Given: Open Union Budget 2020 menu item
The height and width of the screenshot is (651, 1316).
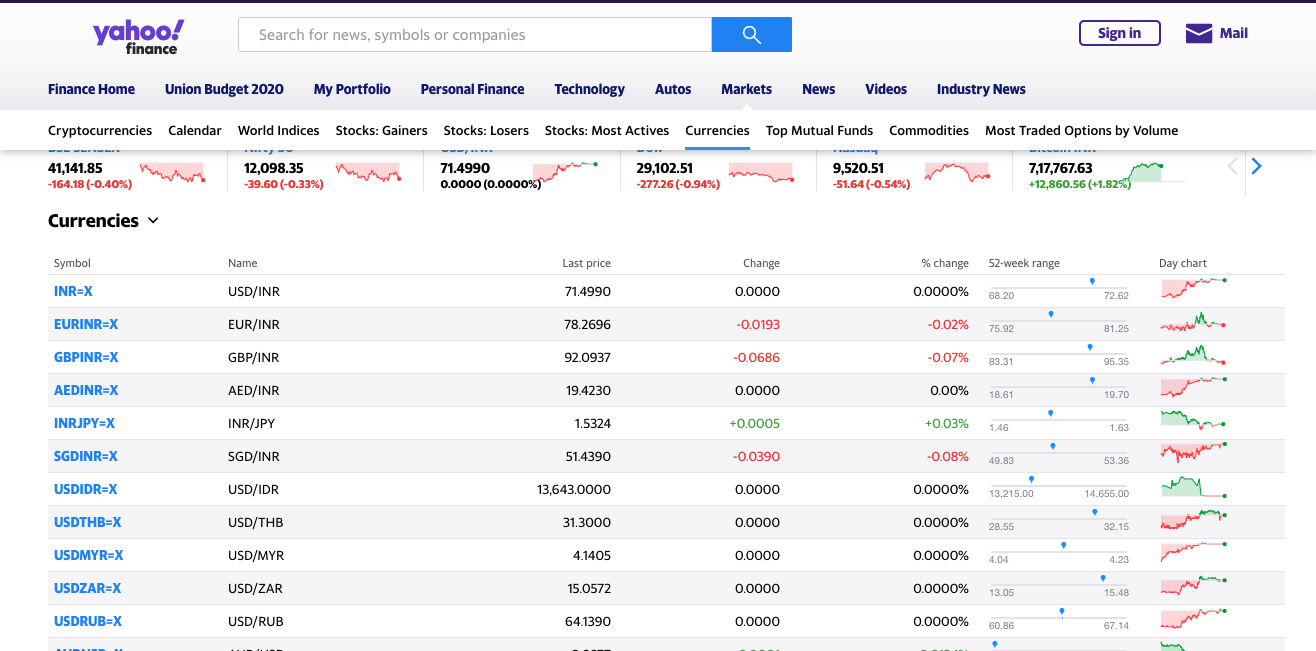Looking at the screenshot, I should coord(224,89).
